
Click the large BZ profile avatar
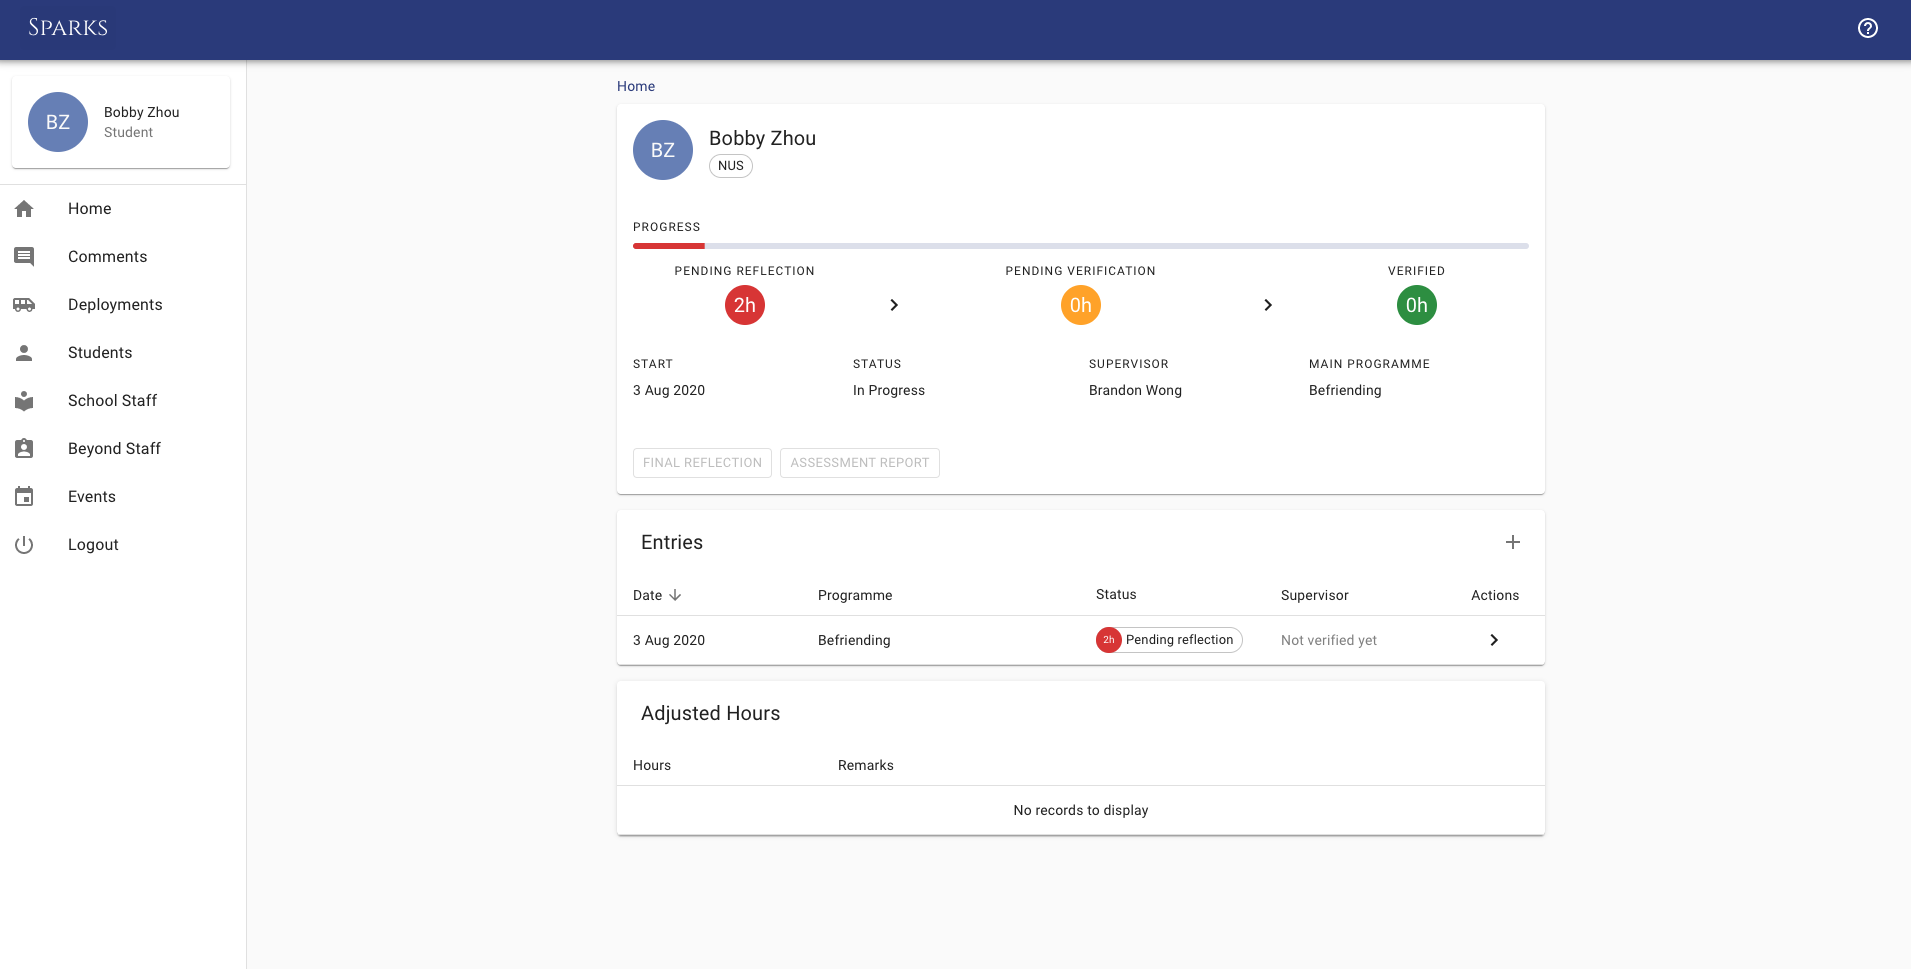(x=663, y=150)
